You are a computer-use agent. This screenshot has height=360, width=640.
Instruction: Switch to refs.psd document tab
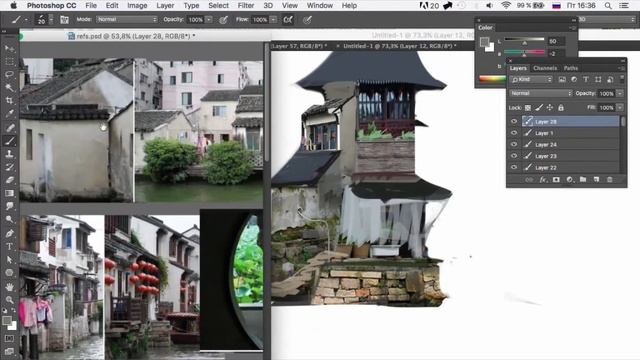tap(131, 36)
